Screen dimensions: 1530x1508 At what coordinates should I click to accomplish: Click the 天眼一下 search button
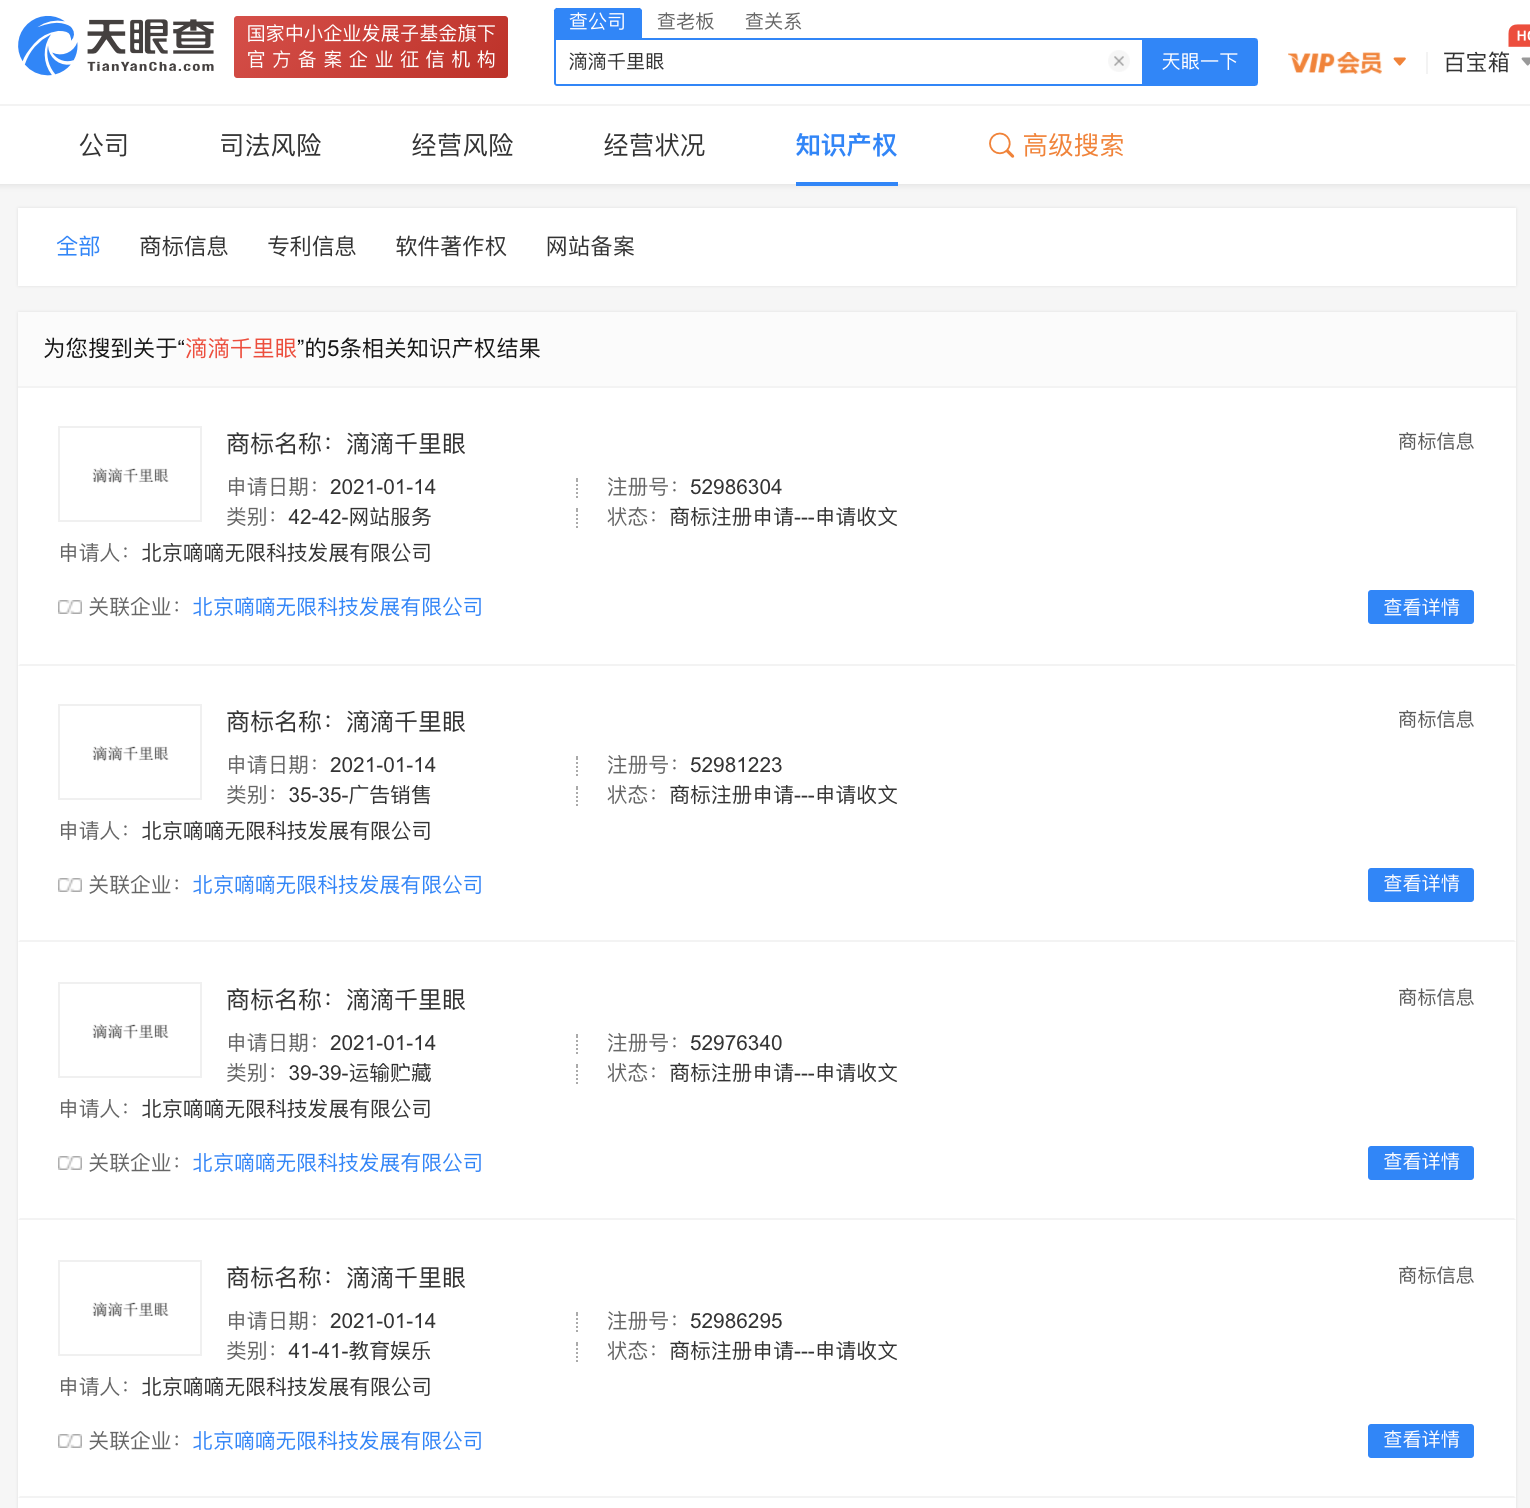click(x=1199, y=61)
